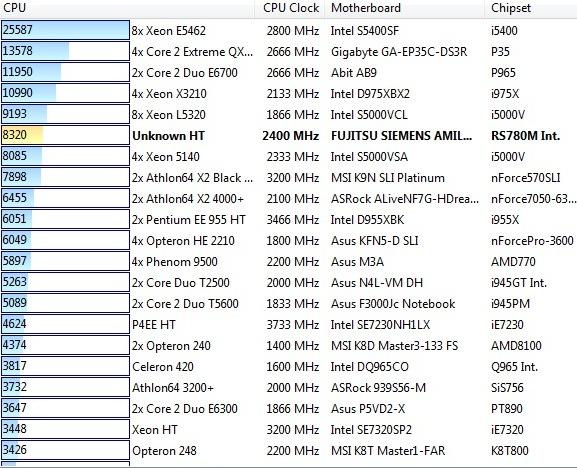Click the MSI K9N SLI Platinum cell

(387, 178)
